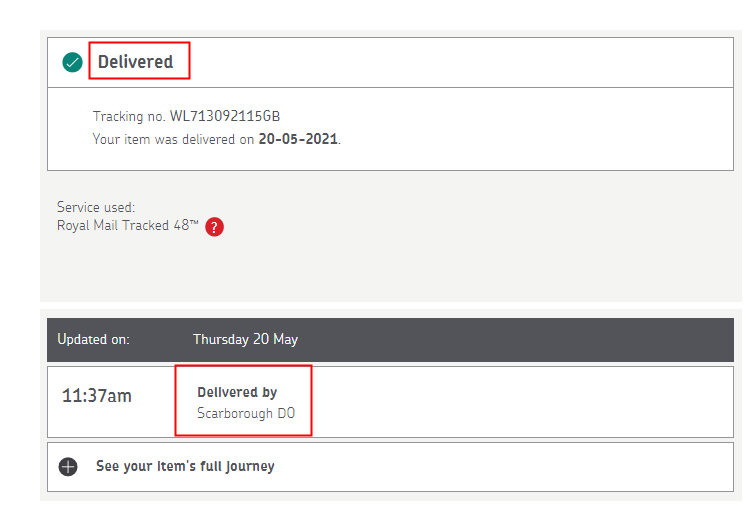Click the 11:37am delivery time
Image resolution: width=753 pixels, height=523 pixels.
click(97, 396)
